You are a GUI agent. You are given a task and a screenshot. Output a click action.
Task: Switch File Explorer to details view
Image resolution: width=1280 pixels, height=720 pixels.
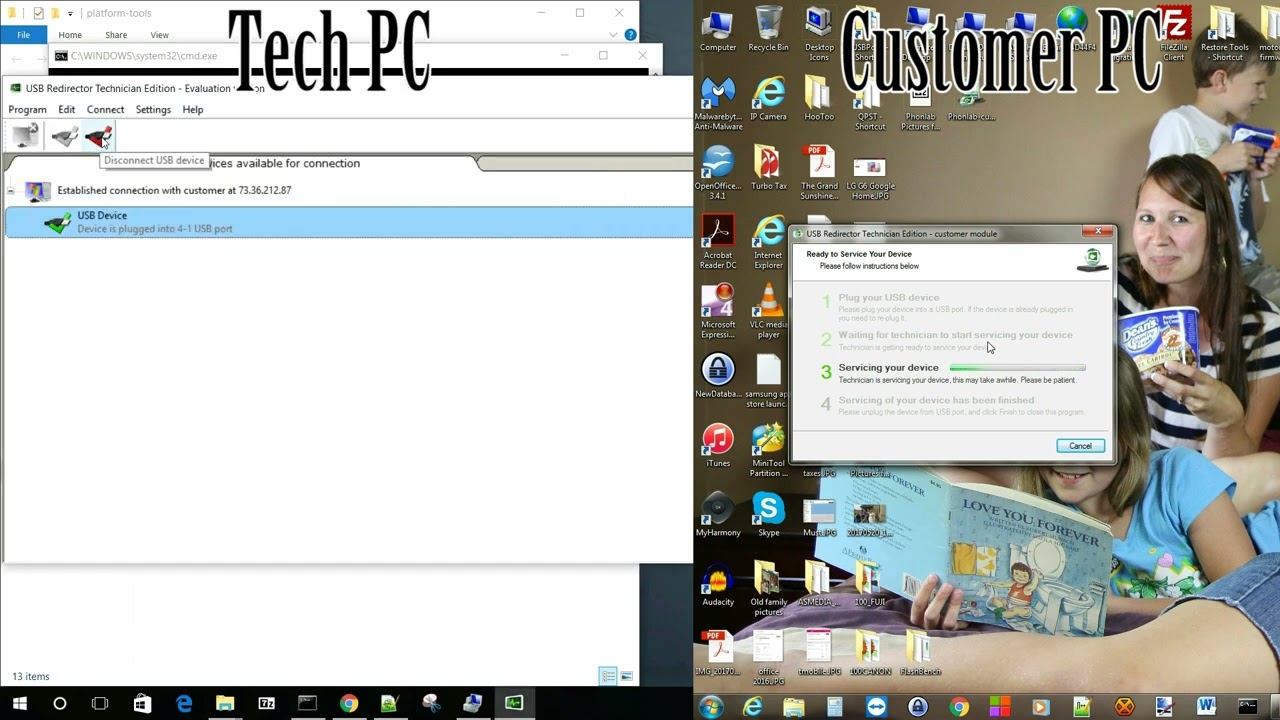pyautogui.click(x=607, y=677)
